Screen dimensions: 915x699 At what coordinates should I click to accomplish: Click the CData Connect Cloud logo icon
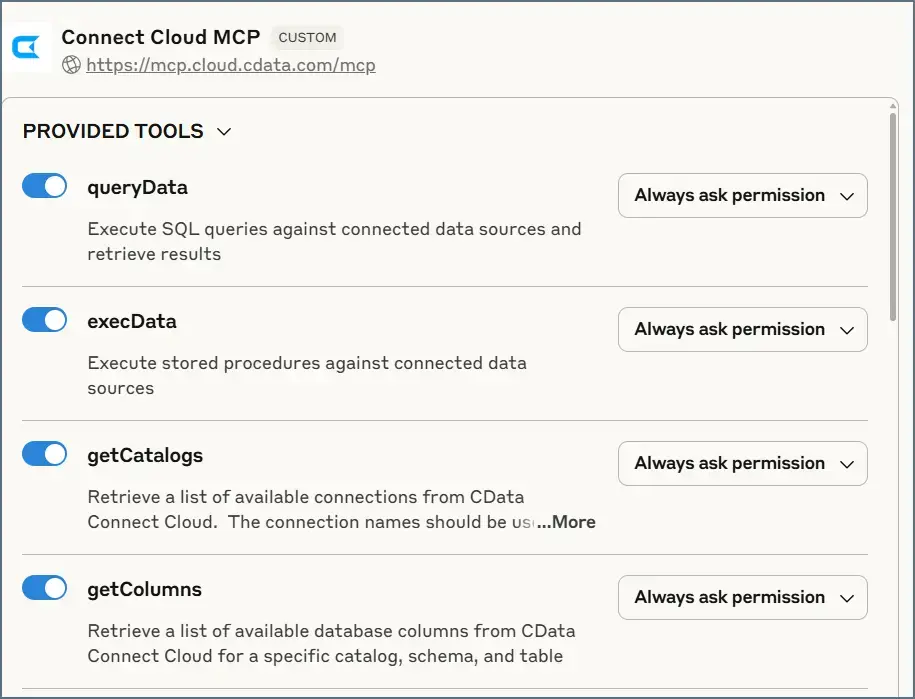[x=27, y=47]
